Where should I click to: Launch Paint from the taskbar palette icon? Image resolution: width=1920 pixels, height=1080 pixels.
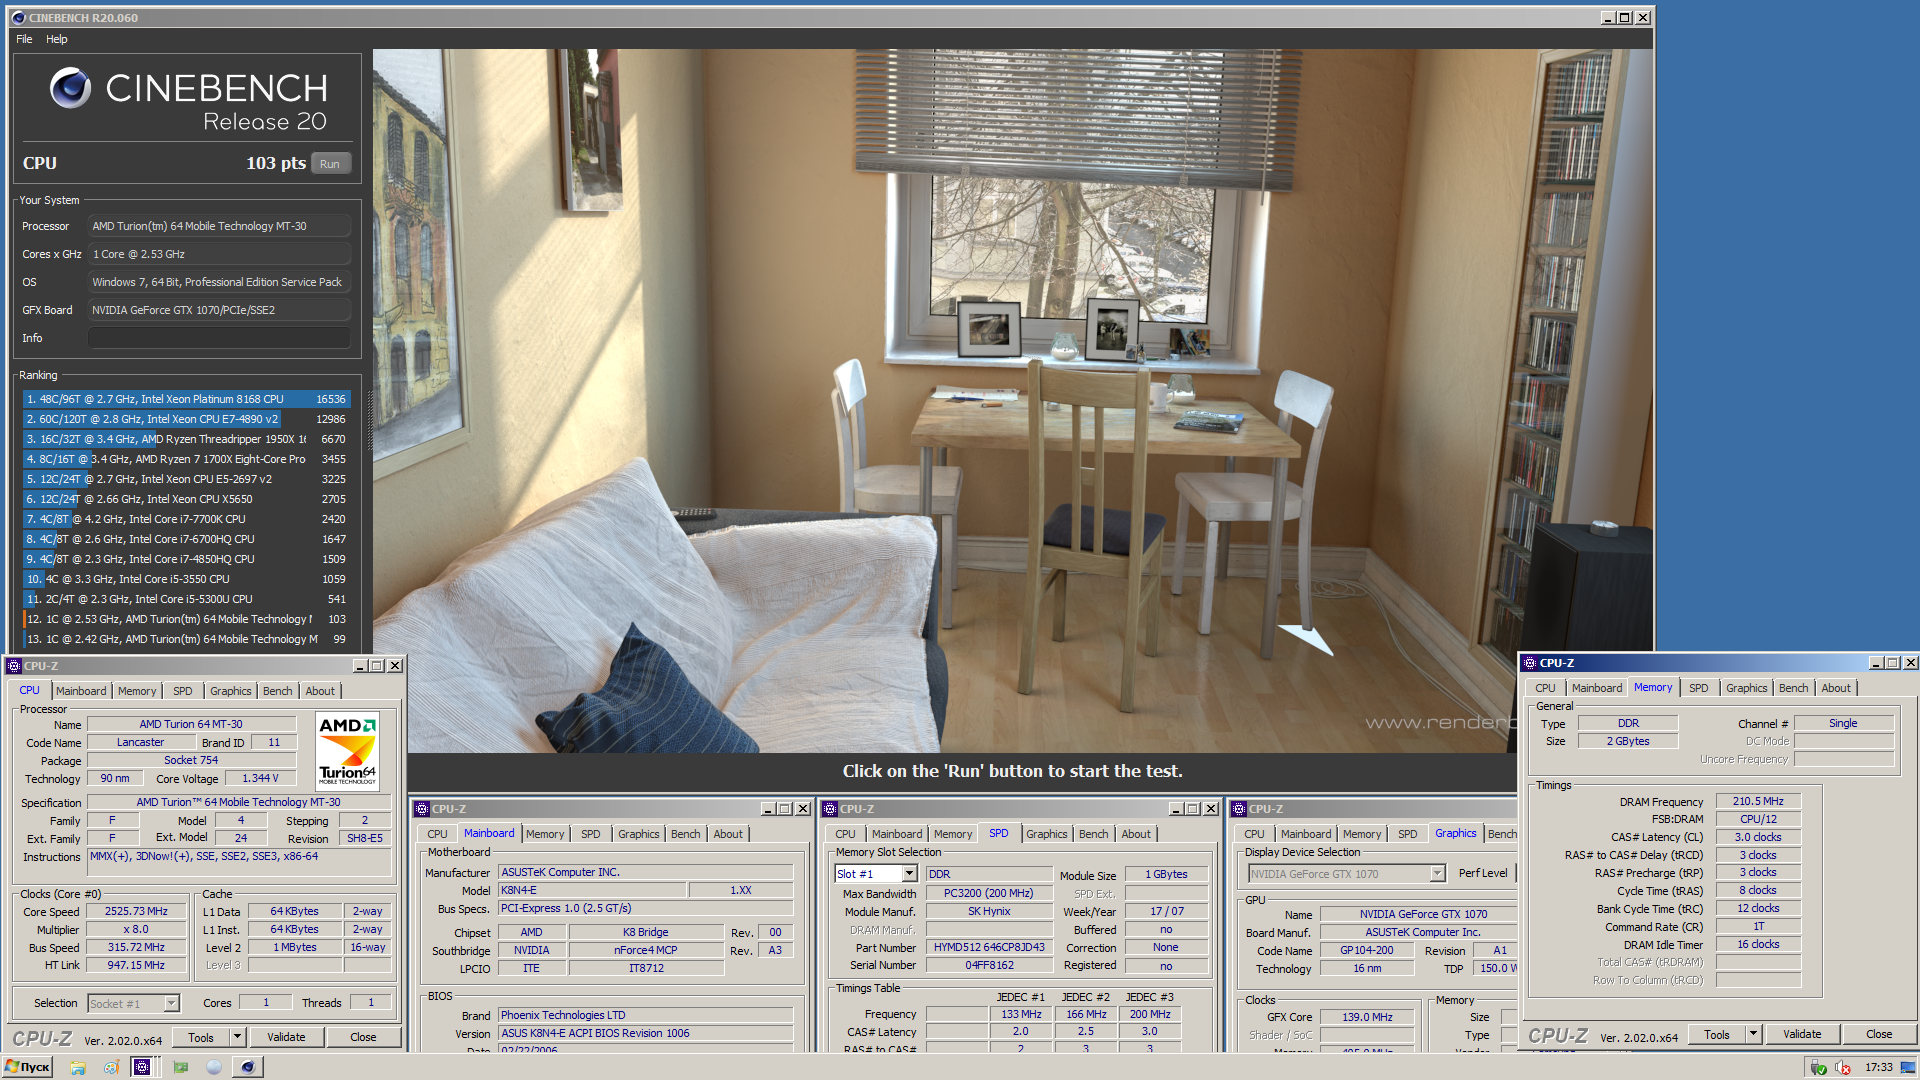click(x=111, y=1067)
